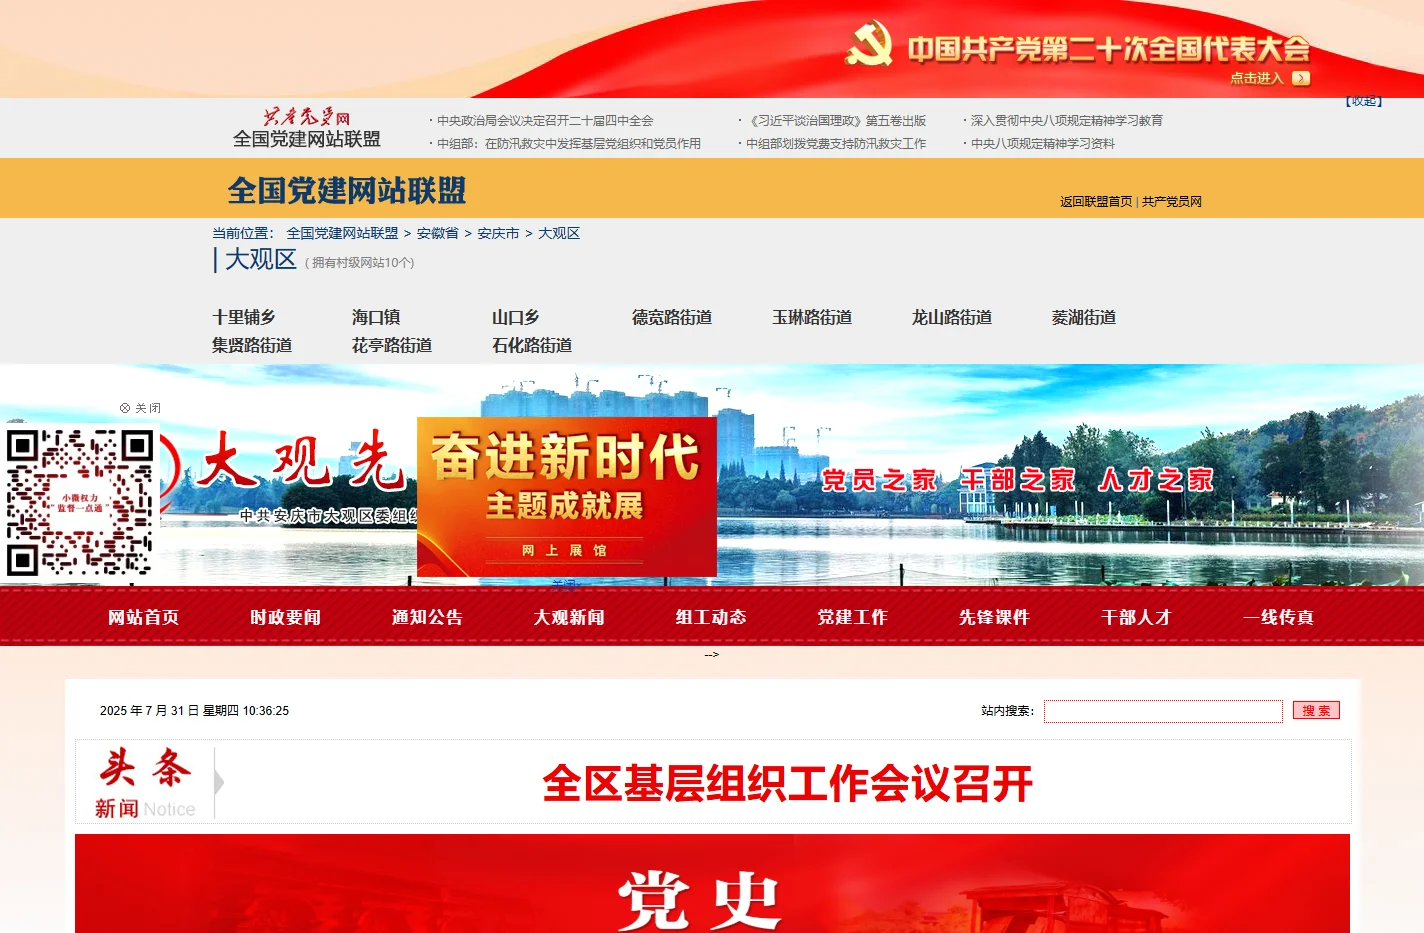The image size is (1424, 933).
Task: Open 深入贯彻中央八项规定精神学习教育 link
Action: (x=1067, y=120)
